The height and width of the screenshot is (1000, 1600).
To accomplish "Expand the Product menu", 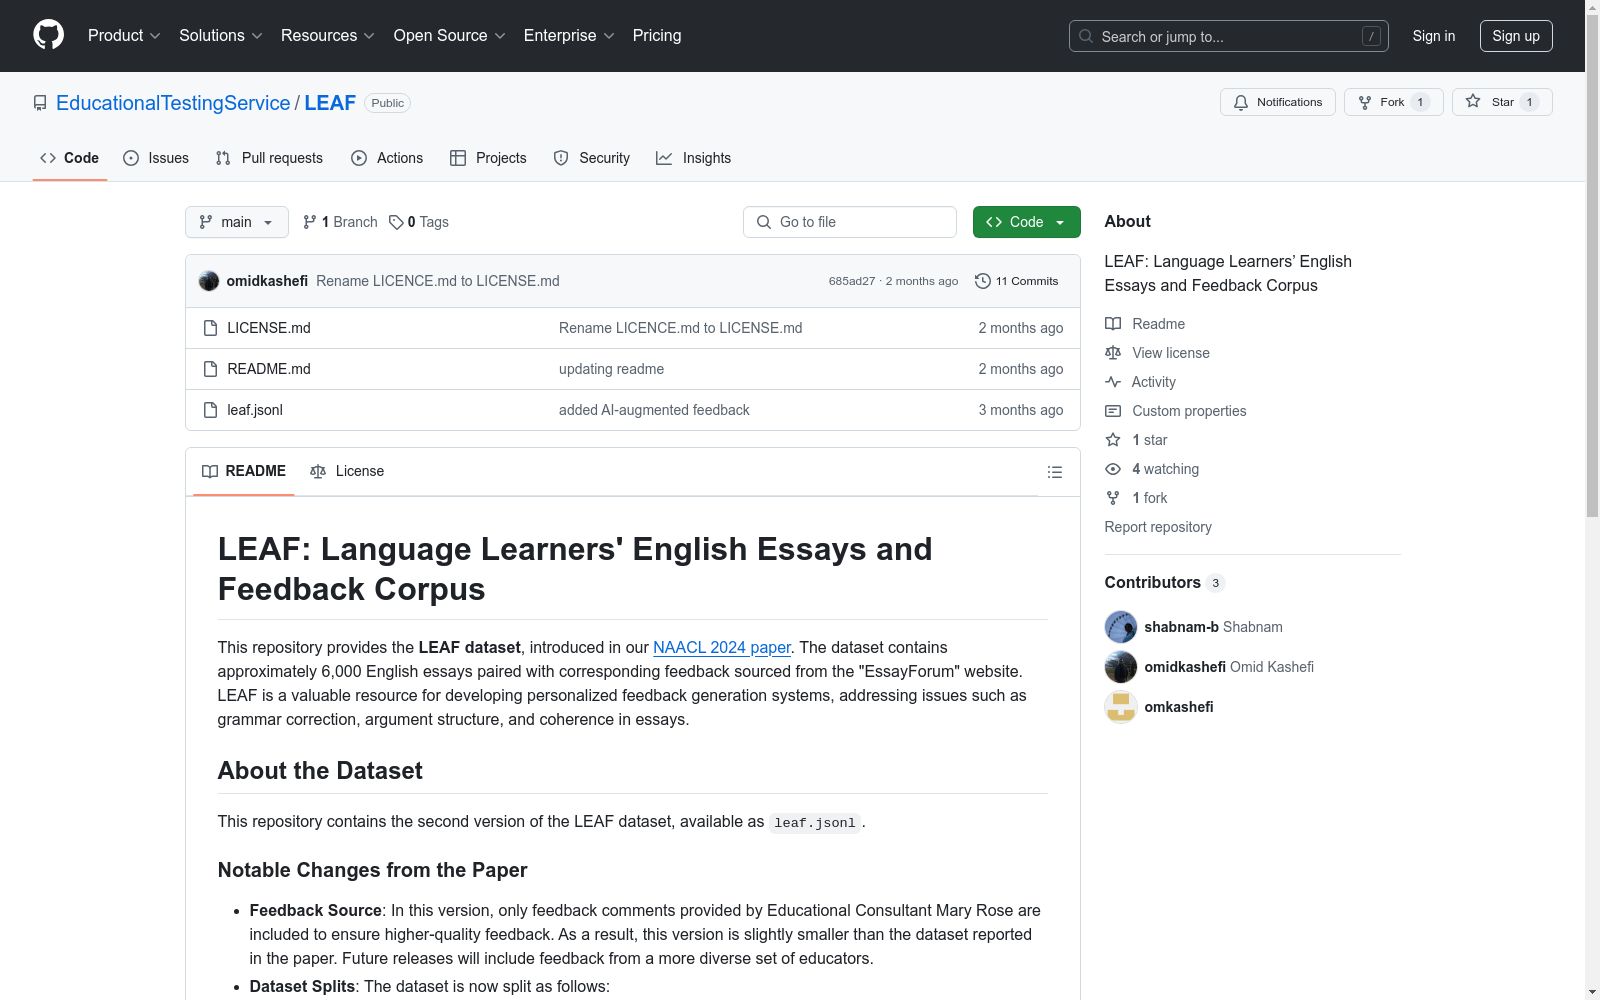I will click(x=124, y=36).
